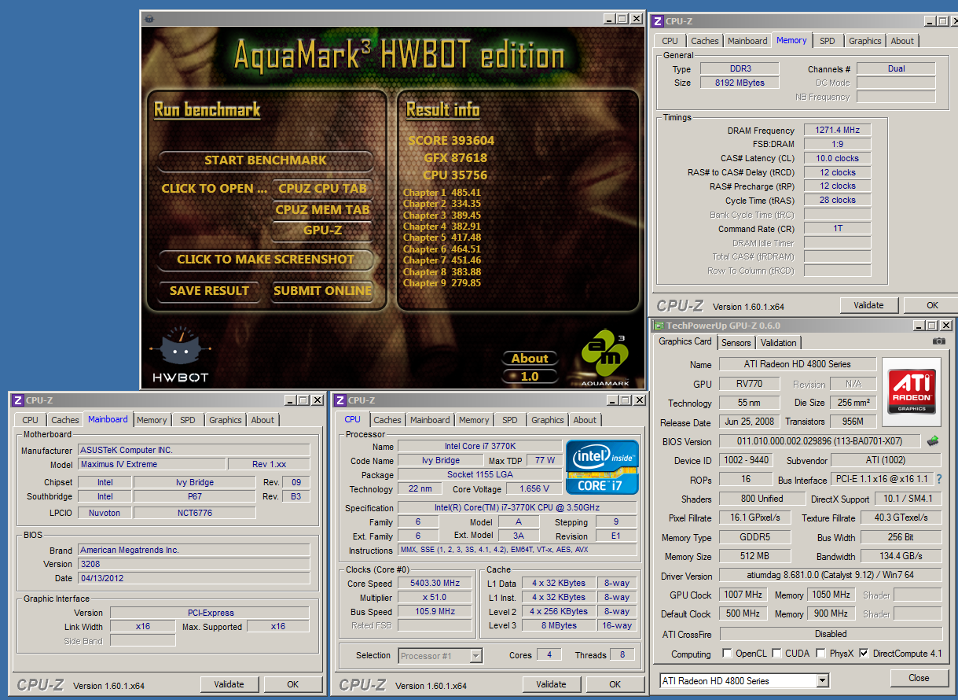Click SUBMIT ONLINE button
This screenshot has height=700, width=958.
coord(322,291)
